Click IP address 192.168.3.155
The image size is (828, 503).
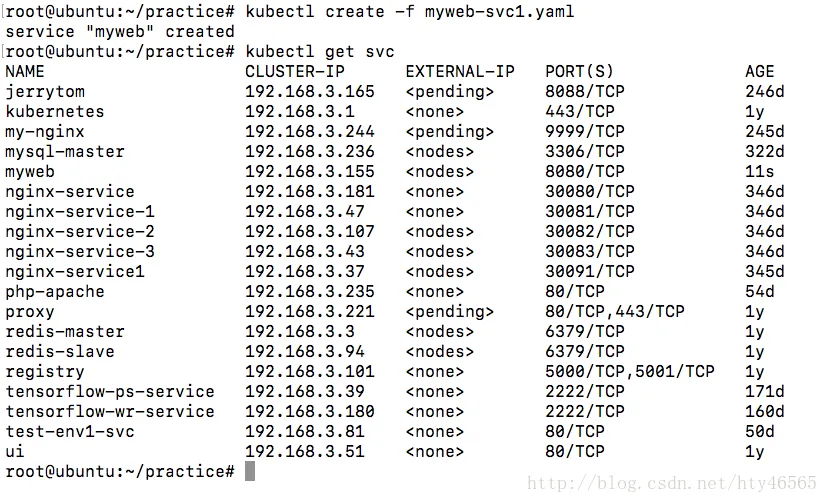(x=309, y=172)
